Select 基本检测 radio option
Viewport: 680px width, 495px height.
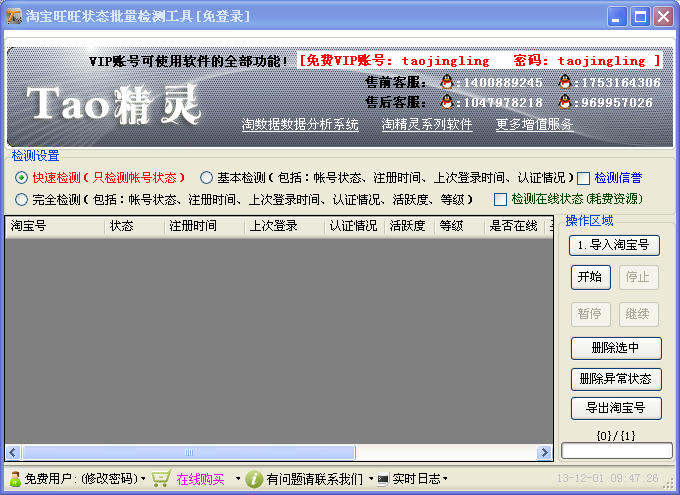tap(206, 177)
